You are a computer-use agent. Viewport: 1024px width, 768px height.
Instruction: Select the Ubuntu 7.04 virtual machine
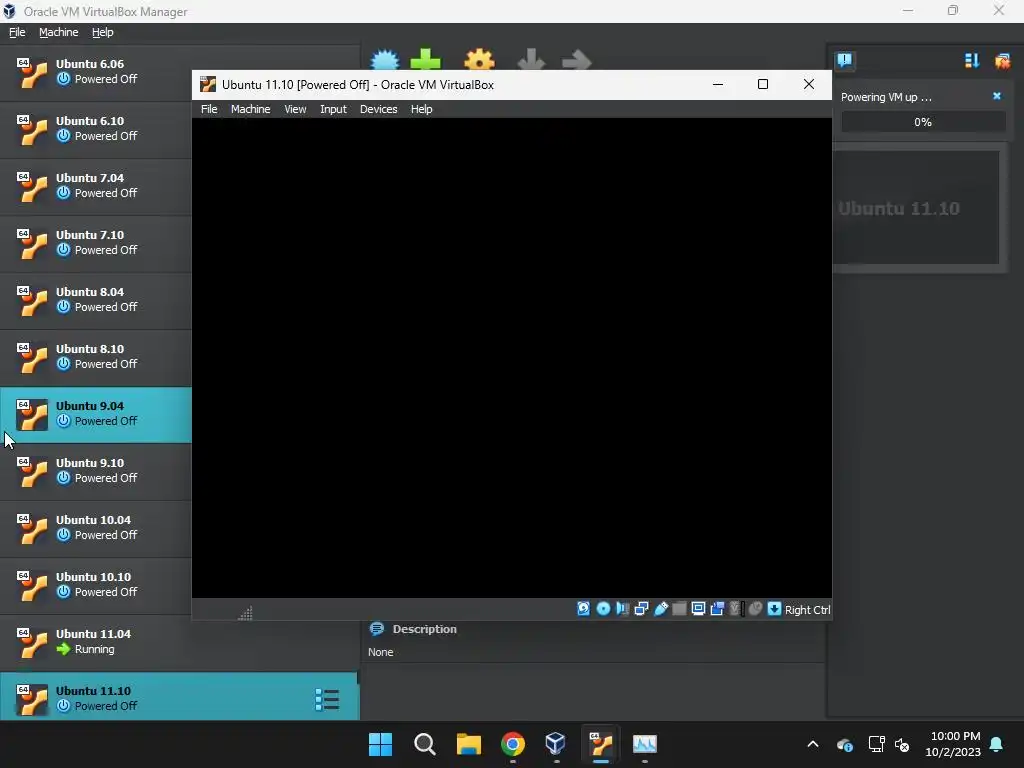tap(95, 186)
